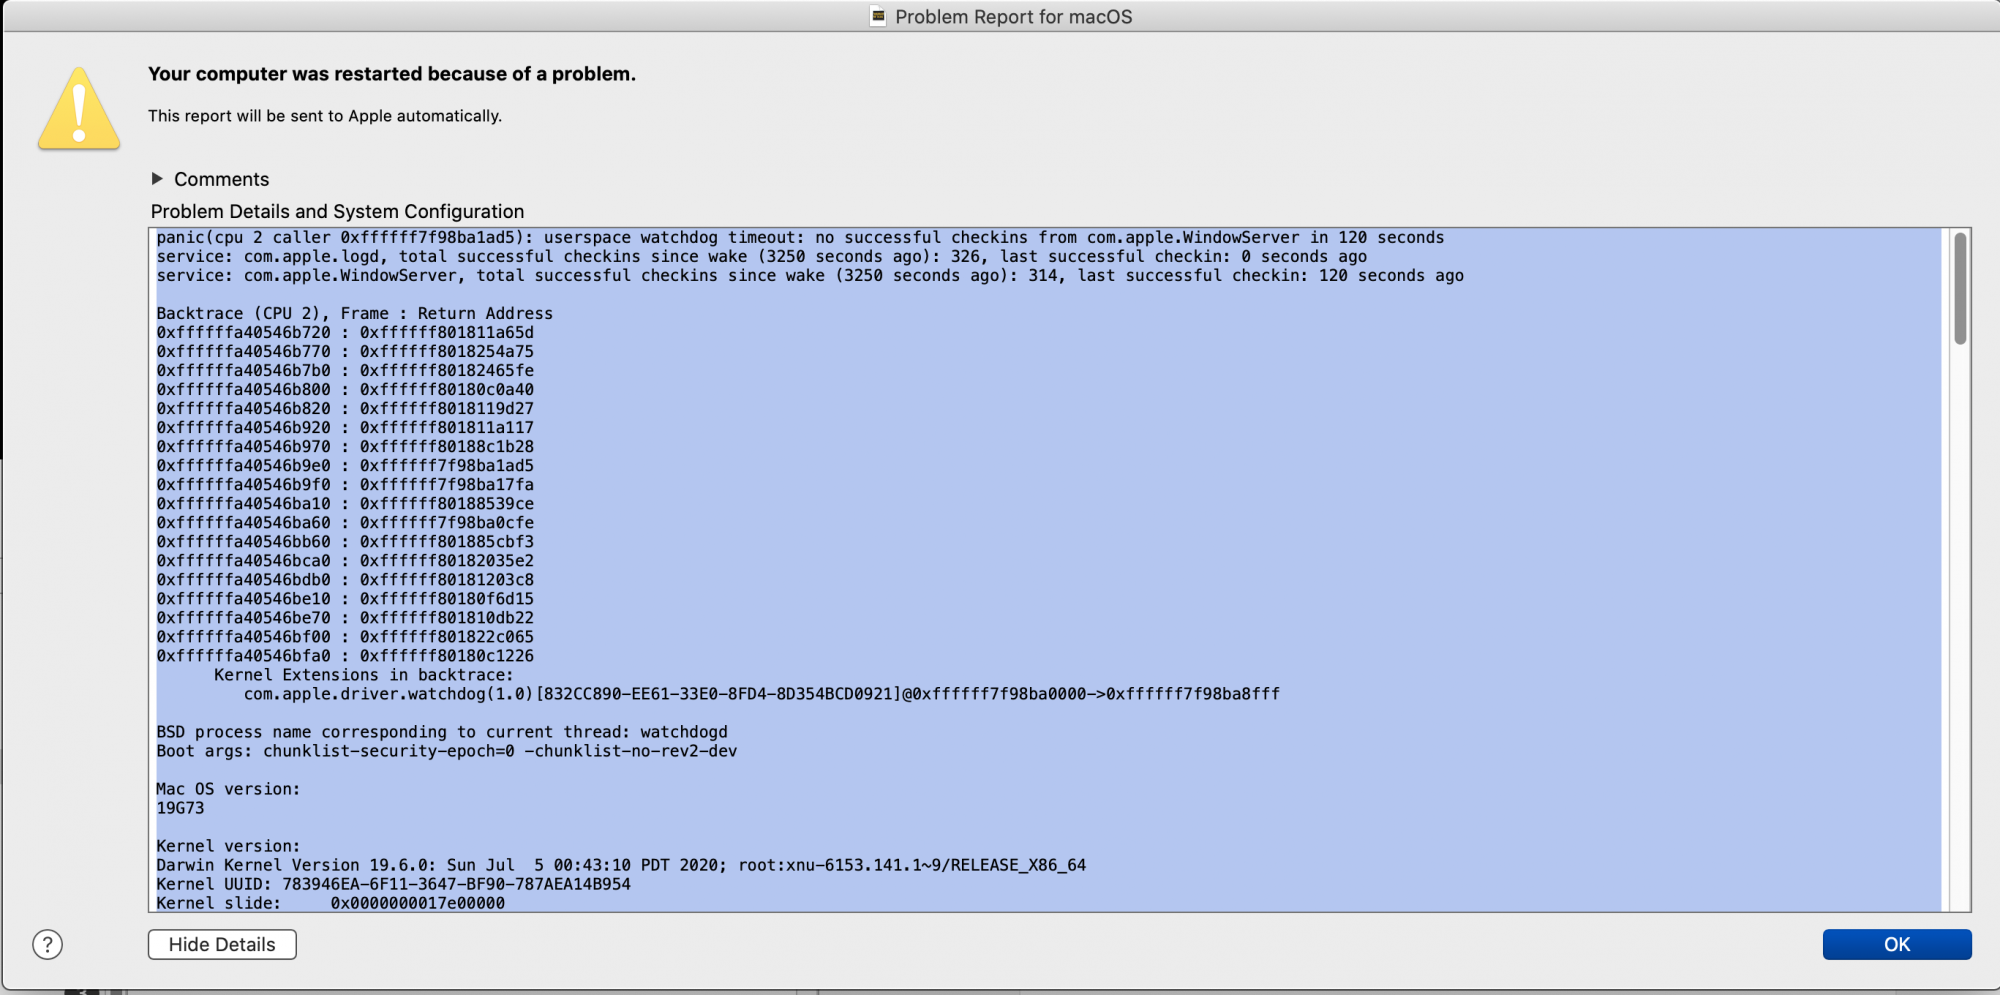Click backtrace row 0xffffffa40546be10
Screen dimensions: 2000x995
(x=345, y=599)
